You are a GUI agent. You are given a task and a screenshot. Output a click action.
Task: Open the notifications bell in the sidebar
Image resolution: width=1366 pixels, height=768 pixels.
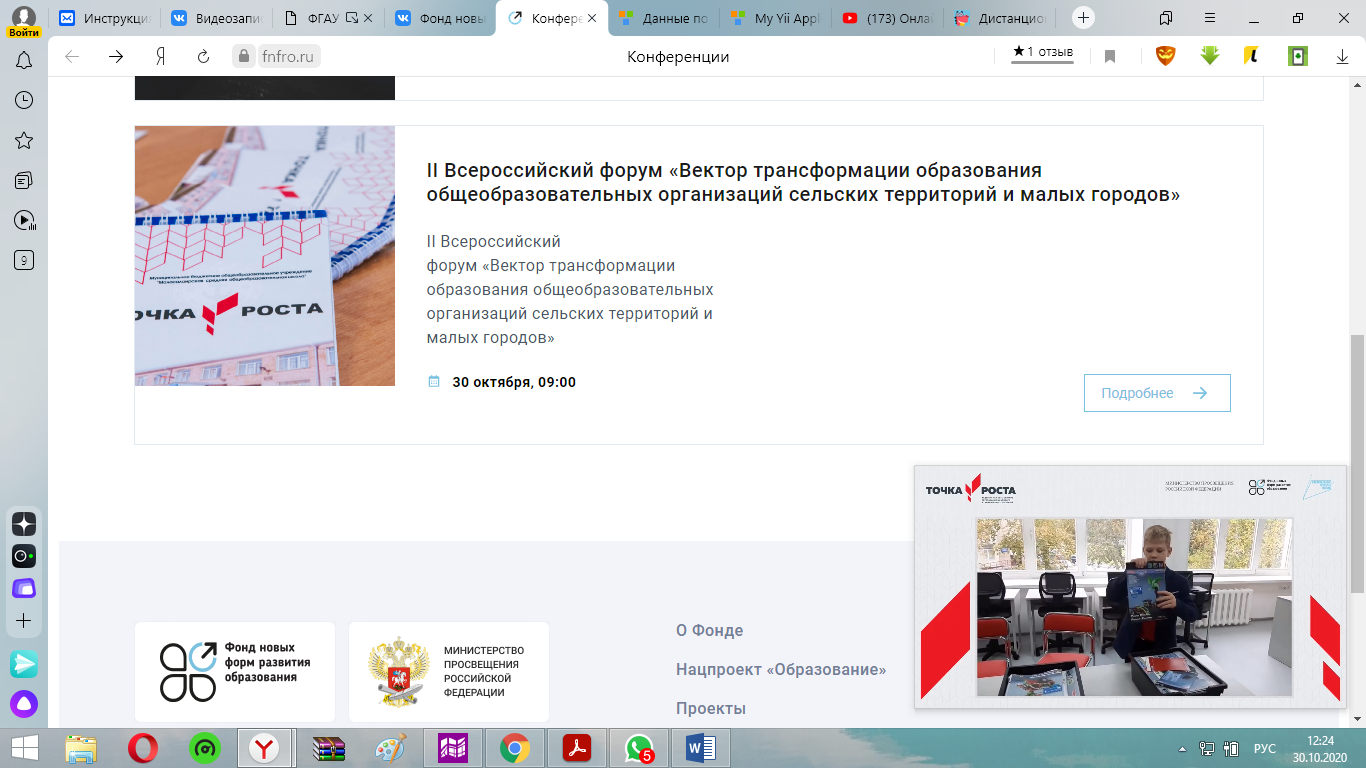click(x=24, y=61)
